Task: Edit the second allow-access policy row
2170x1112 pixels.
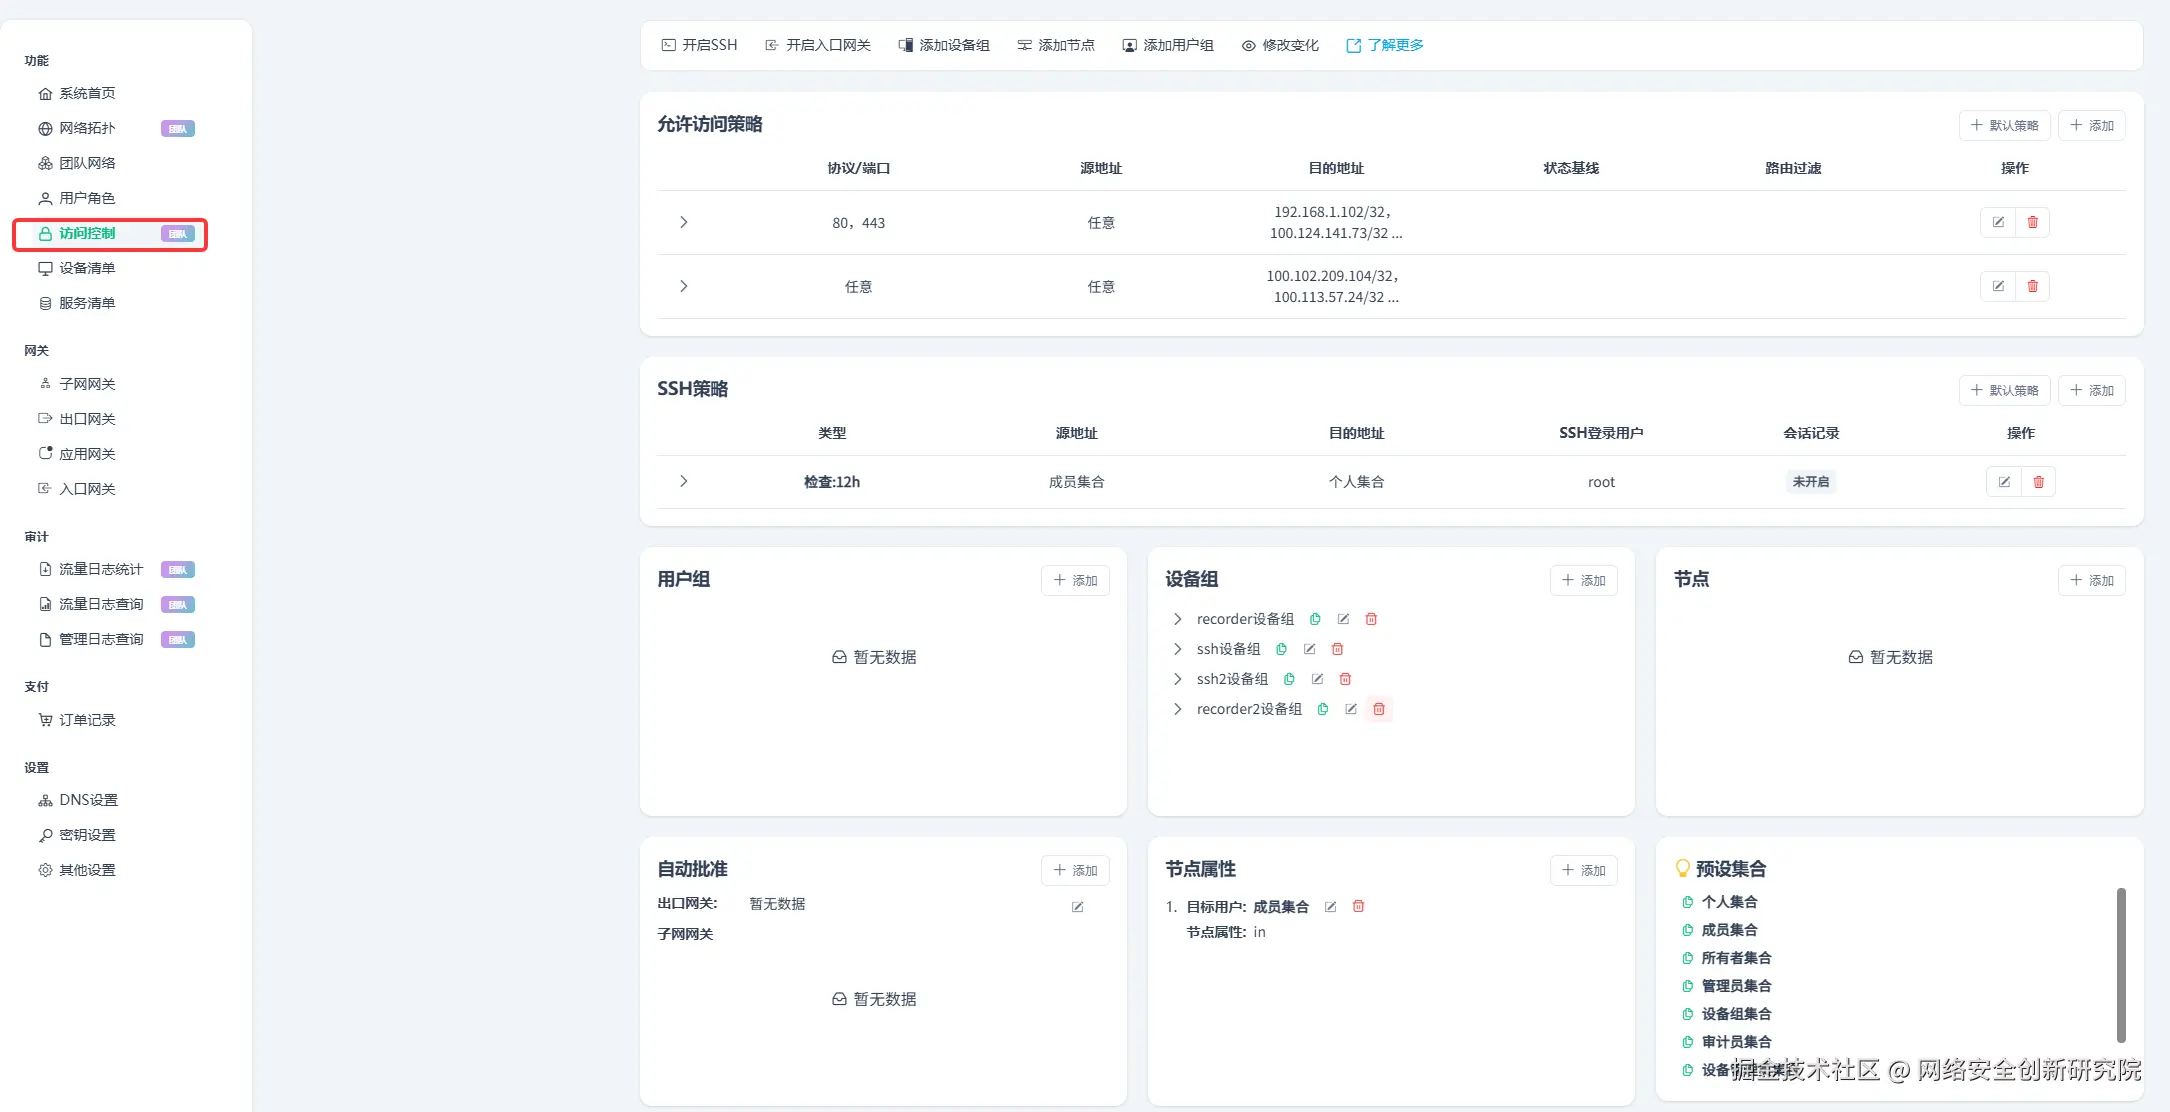Action: coord(1997,286)
